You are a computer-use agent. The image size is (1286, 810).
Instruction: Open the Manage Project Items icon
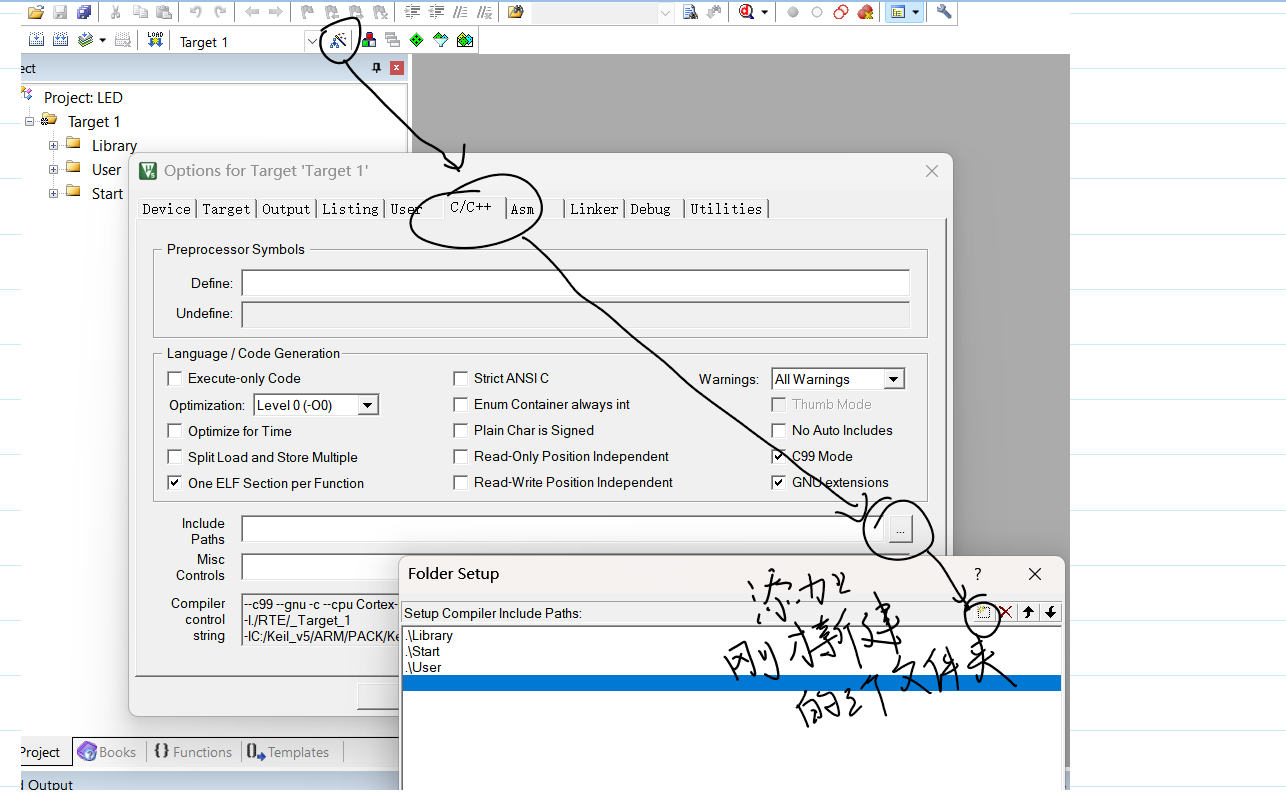(369, 40)
